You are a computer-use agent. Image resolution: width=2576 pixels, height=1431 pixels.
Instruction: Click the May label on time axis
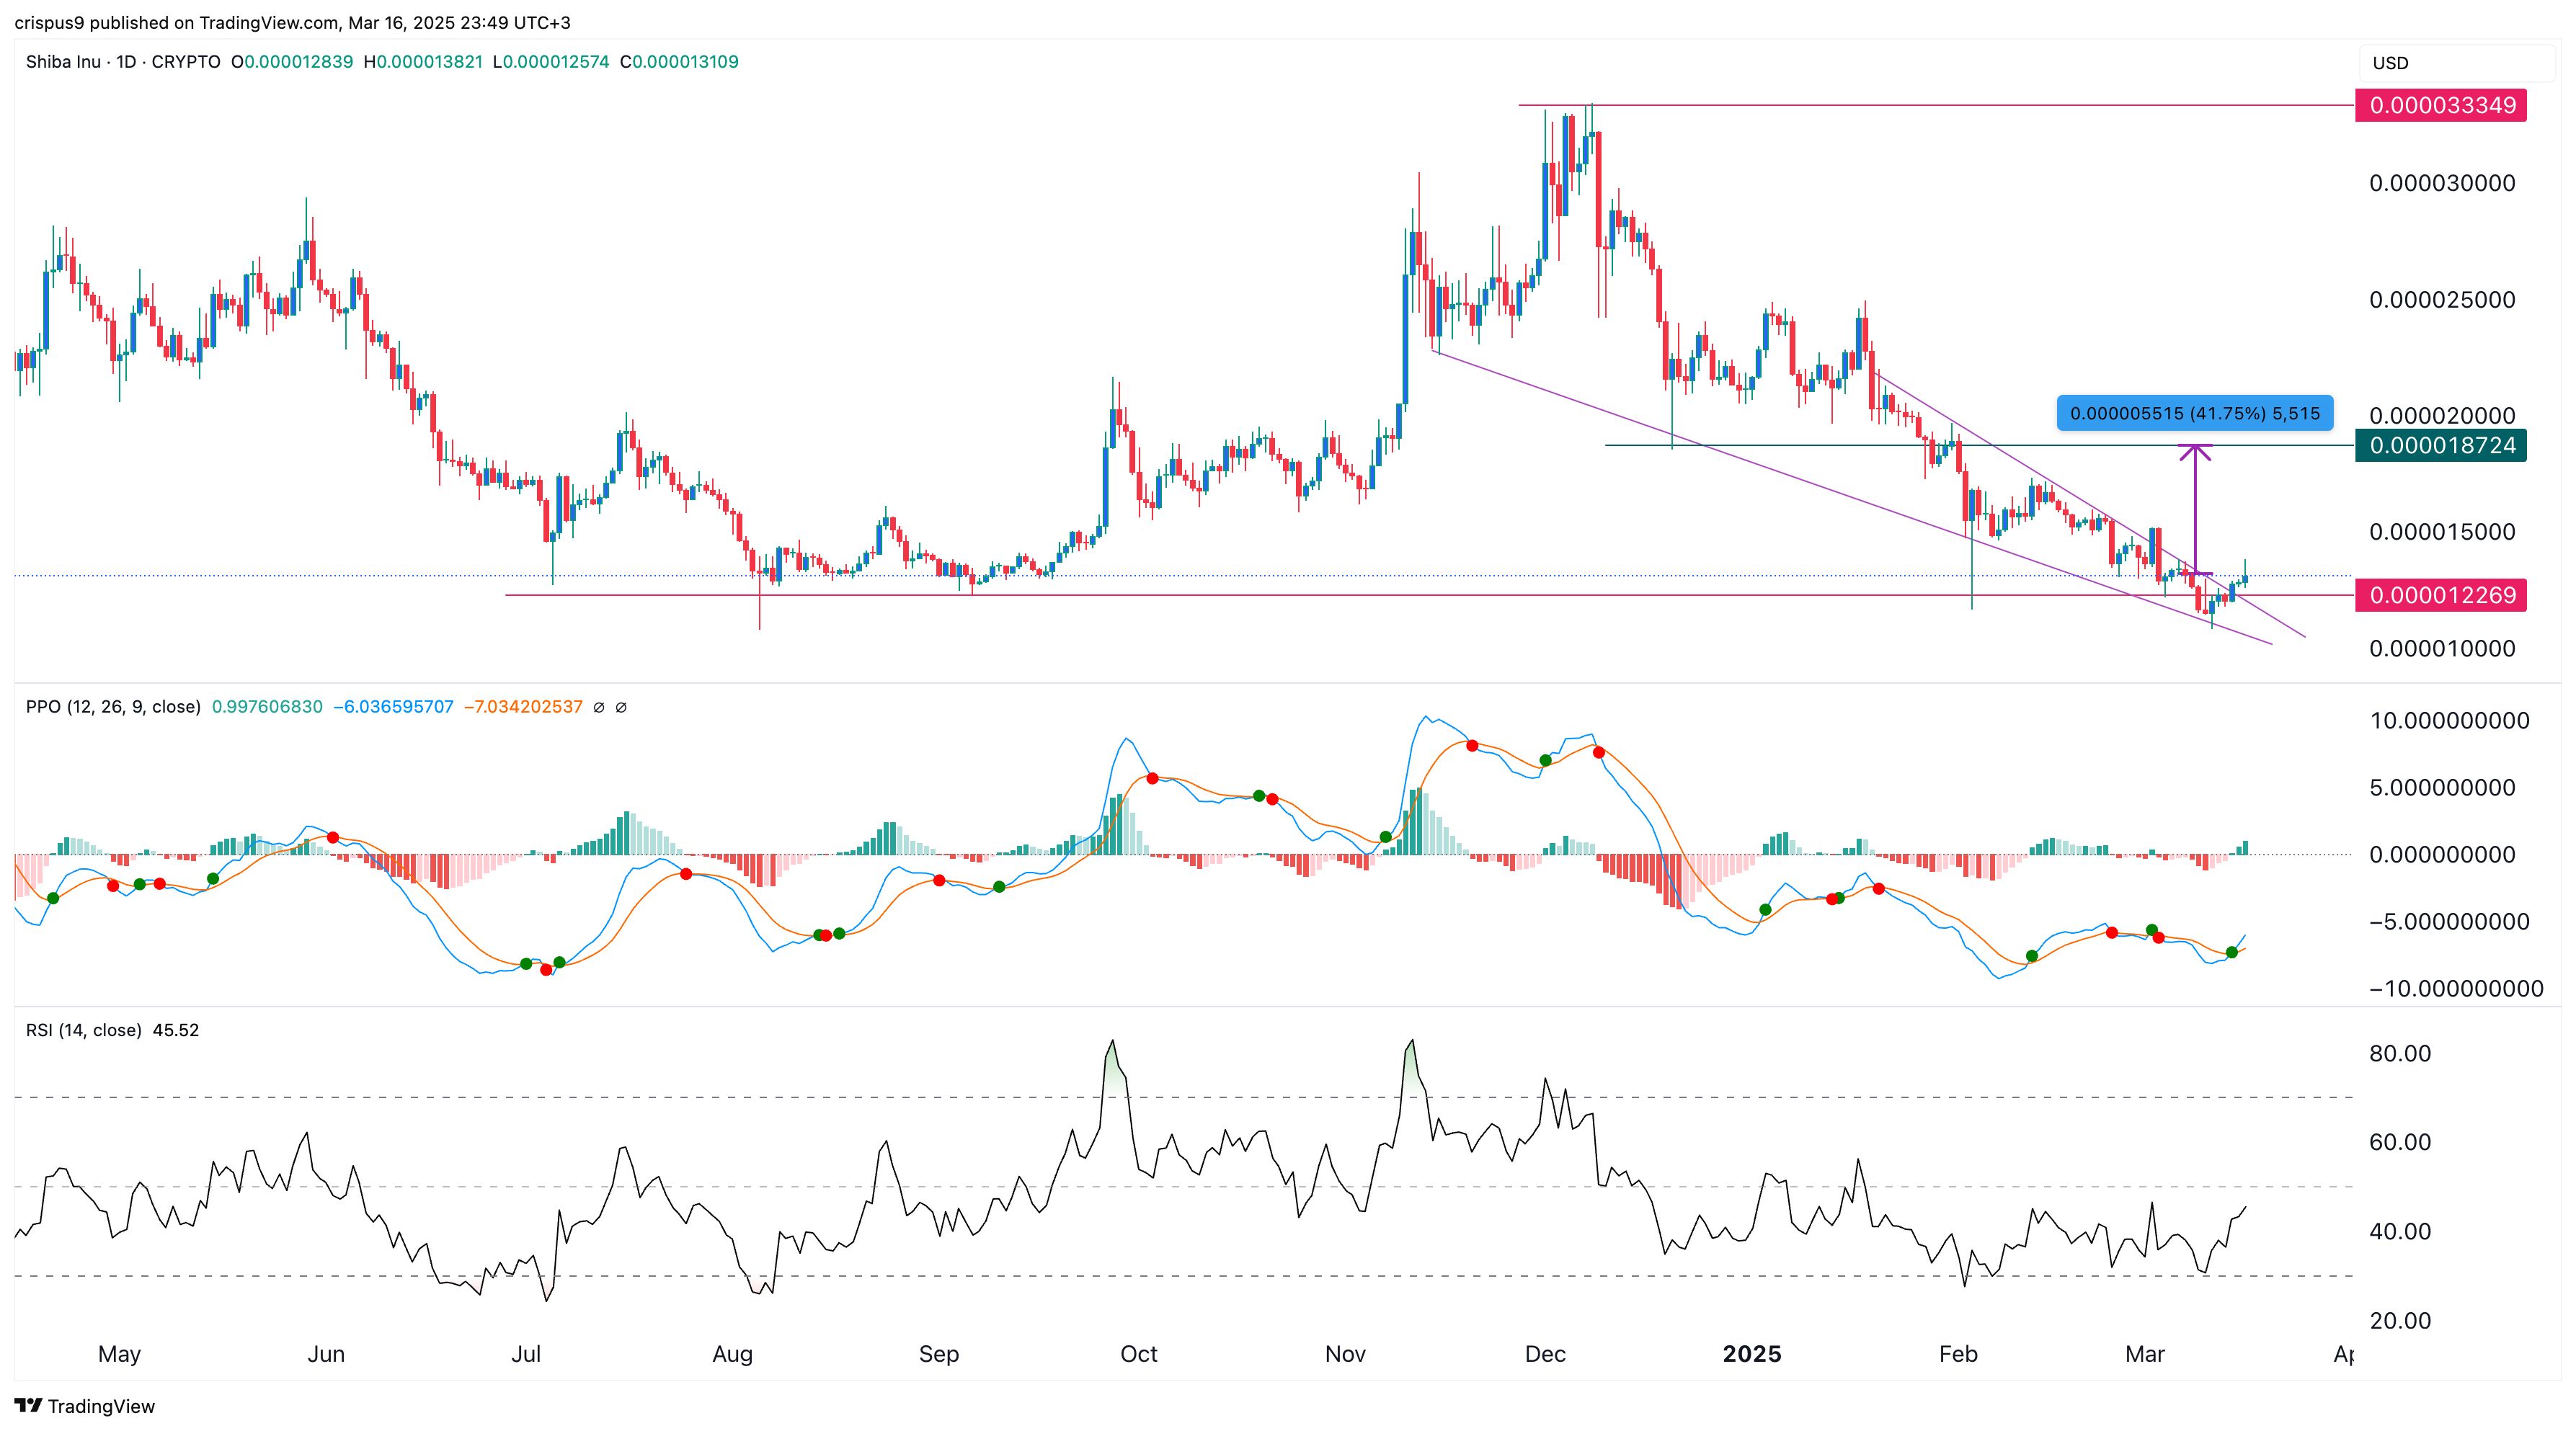(x=119, y=1354)
